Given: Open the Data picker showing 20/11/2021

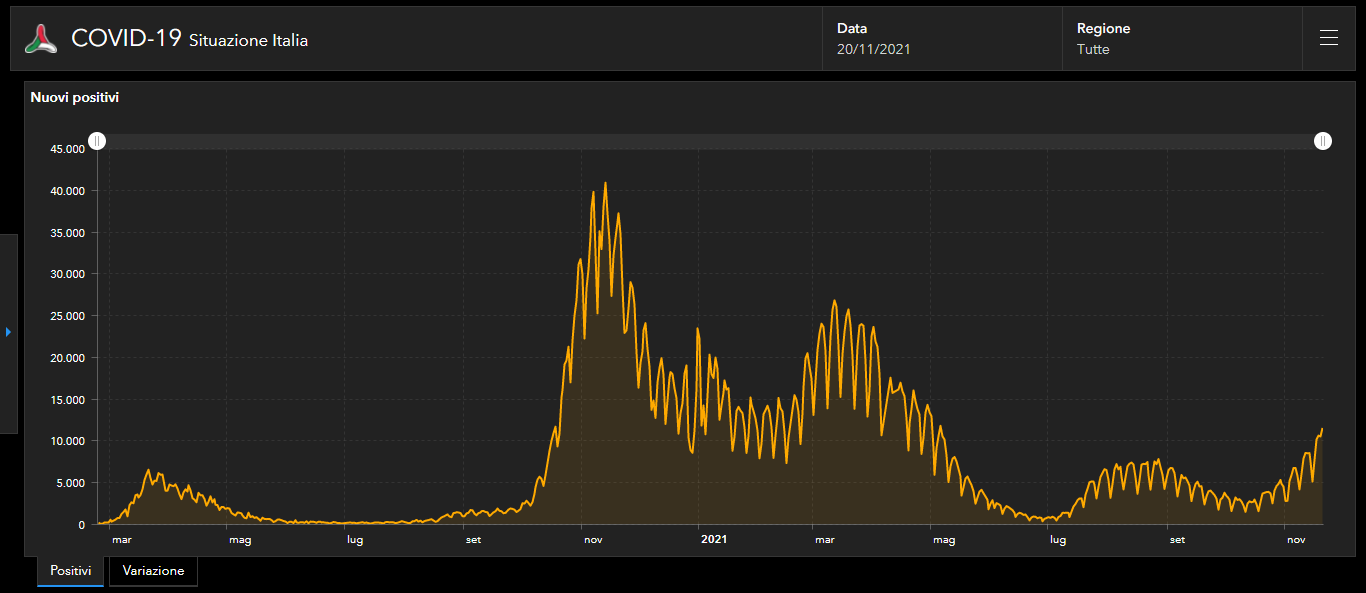Looking at the screenshot, I should tap(873, 49).
